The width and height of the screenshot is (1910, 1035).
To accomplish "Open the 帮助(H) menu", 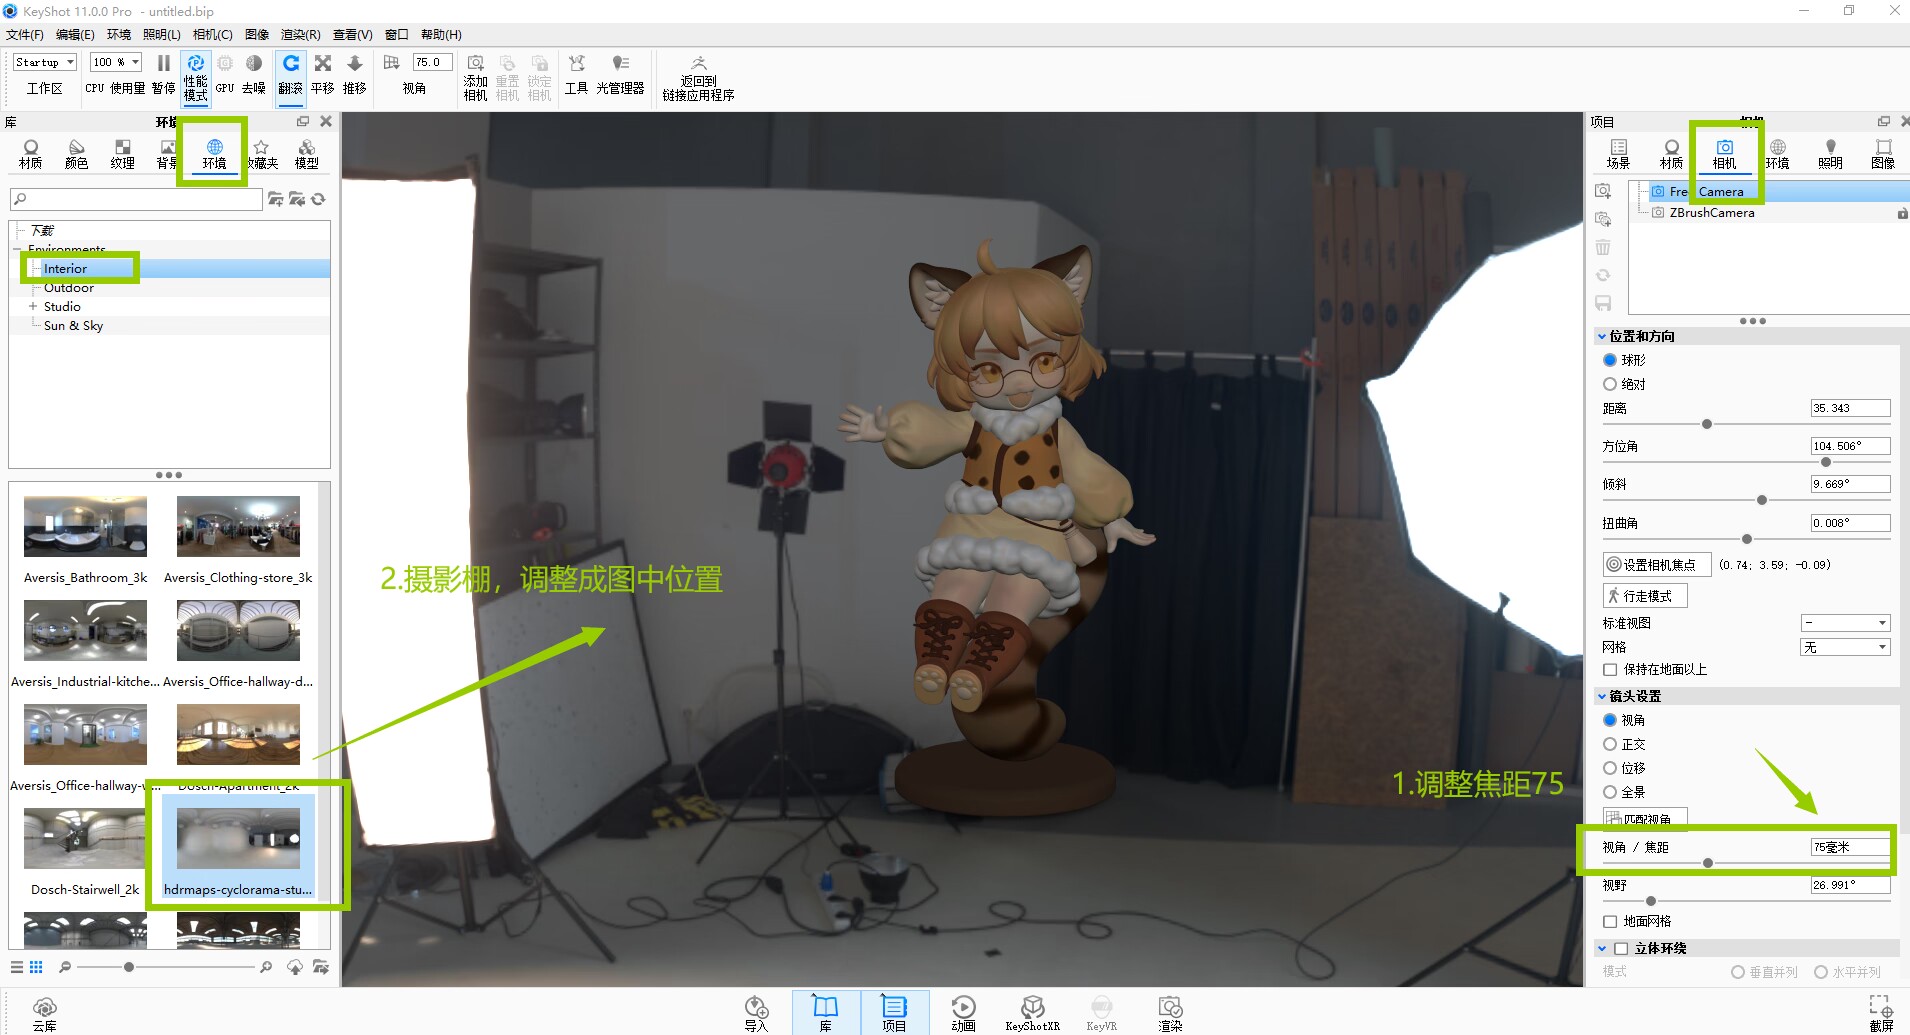I will click(x=441, y=35).
